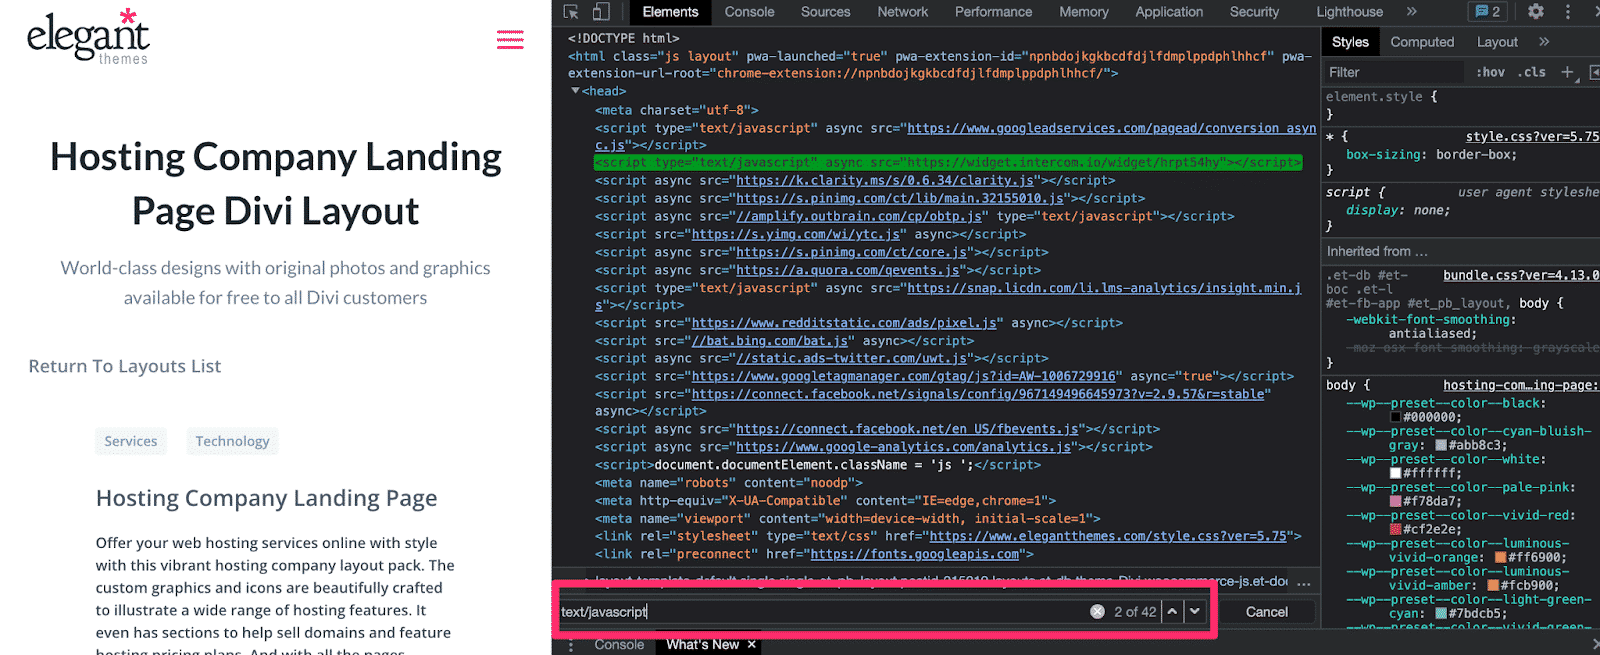Viewport: 1600px width, 655px height.
Task: Click the Elegant Themes logo
Action: 88,38
